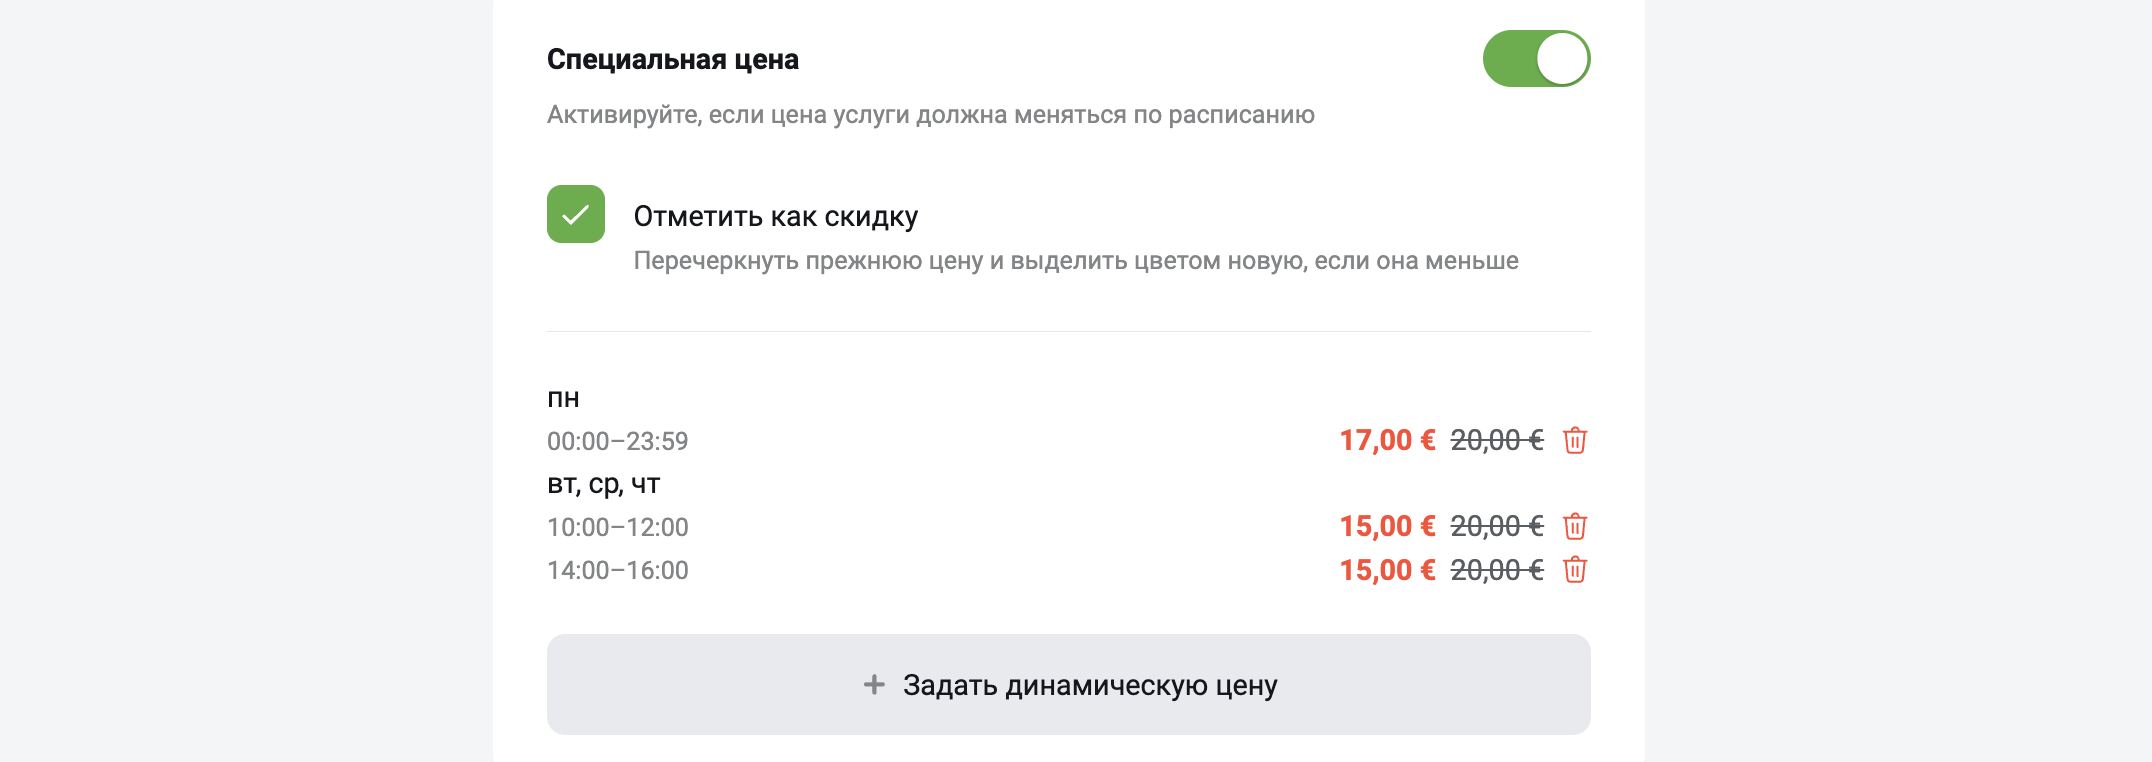Click the Задать динамическую цену button
Screen dimensions: 2152x762
[1068, 684]
